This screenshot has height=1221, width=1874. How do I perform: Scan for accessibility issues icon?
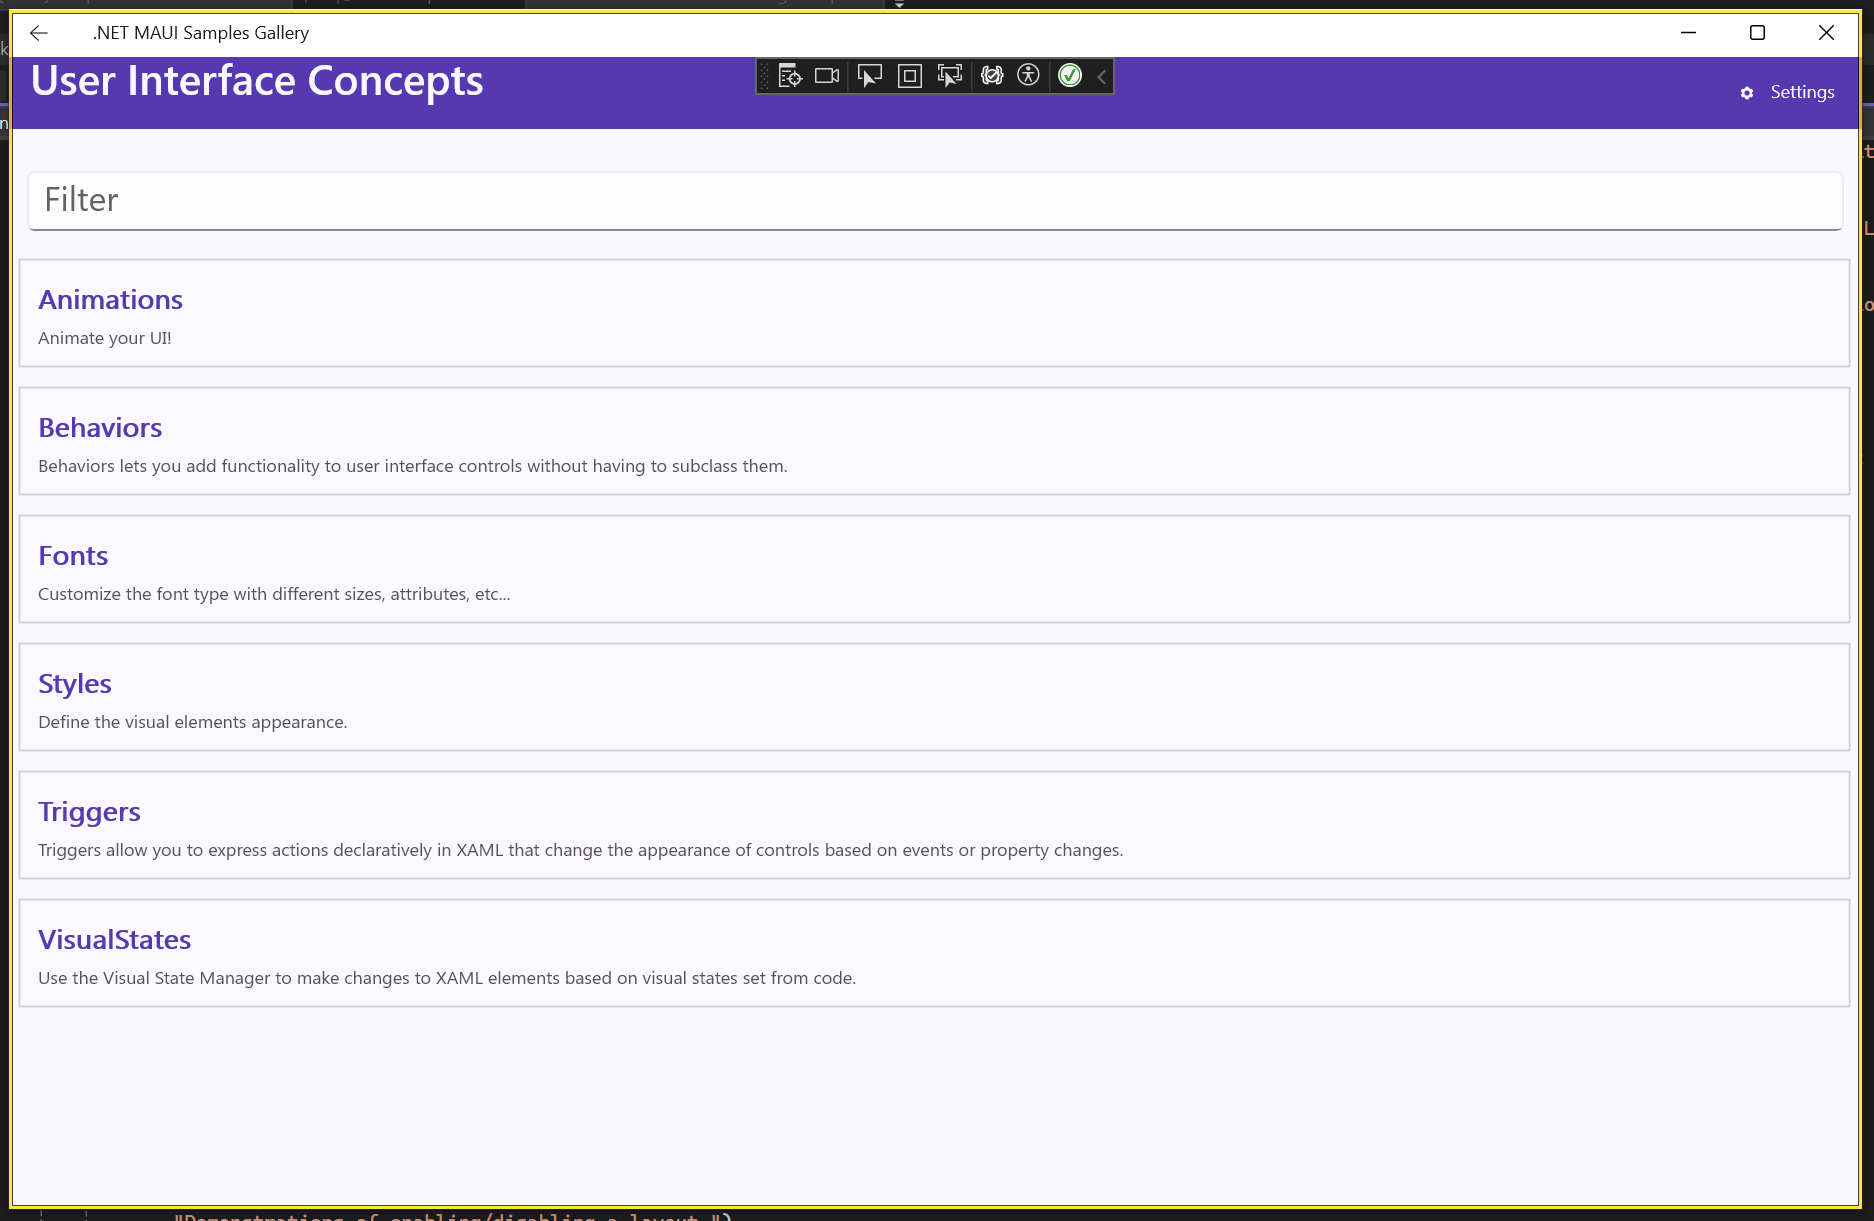point(1028,76)
